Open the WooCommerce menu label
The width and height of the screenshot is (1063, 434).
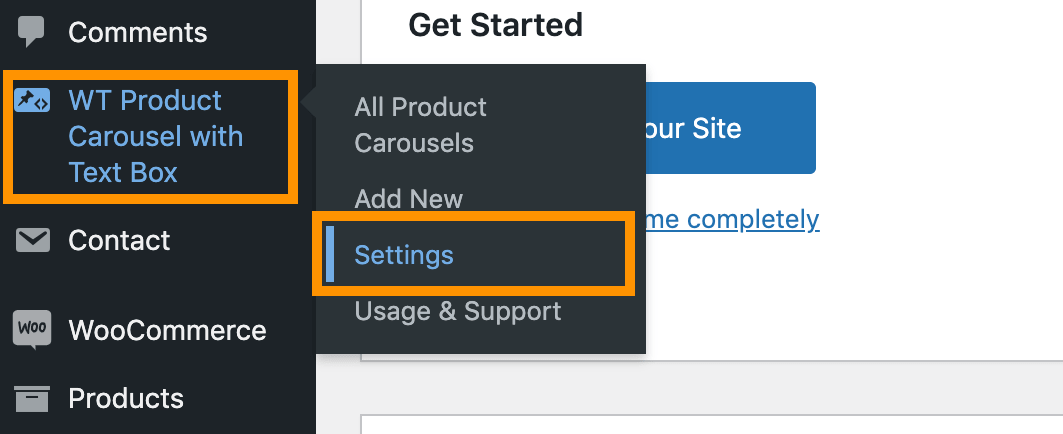pyautogui.click(x=167, y=330)
